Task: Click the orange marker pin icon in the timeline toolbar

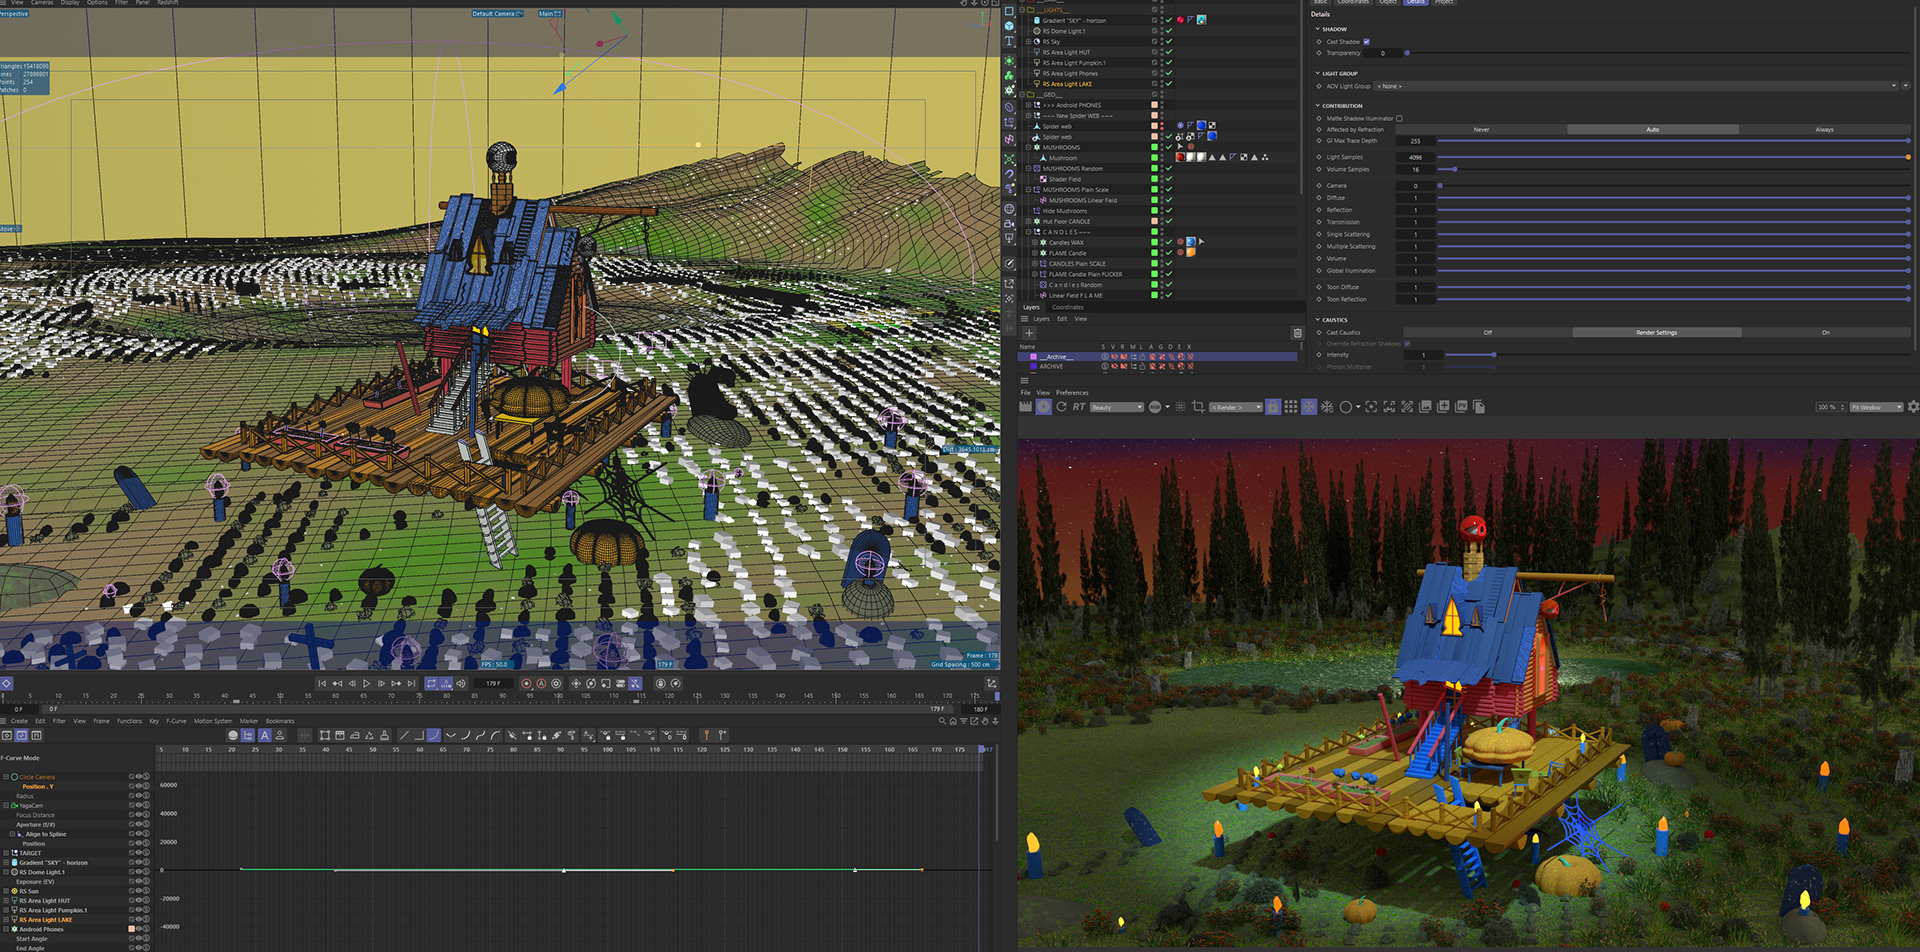Action: (706, 735)
